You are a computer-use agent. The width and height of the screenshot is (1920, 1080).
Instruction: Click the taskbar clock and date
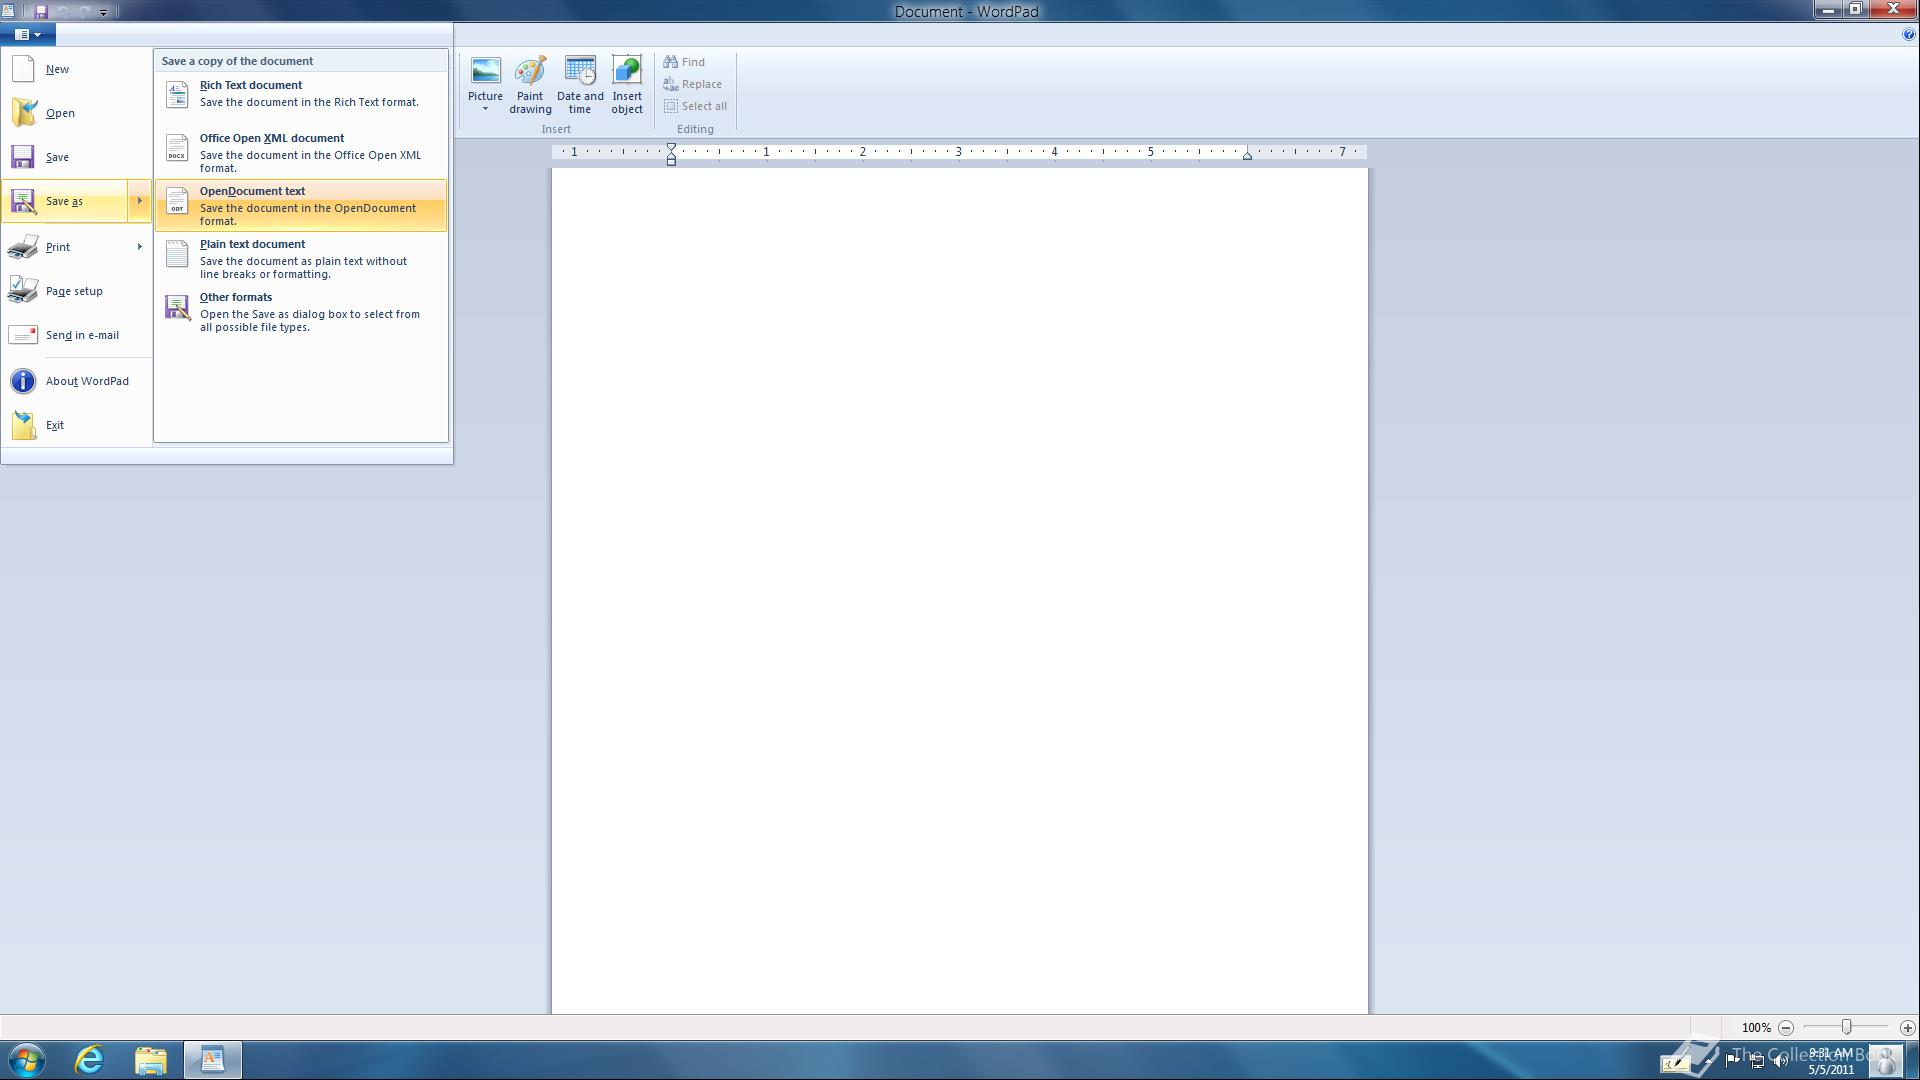pyautogui.click(x=1830, y=1061)
